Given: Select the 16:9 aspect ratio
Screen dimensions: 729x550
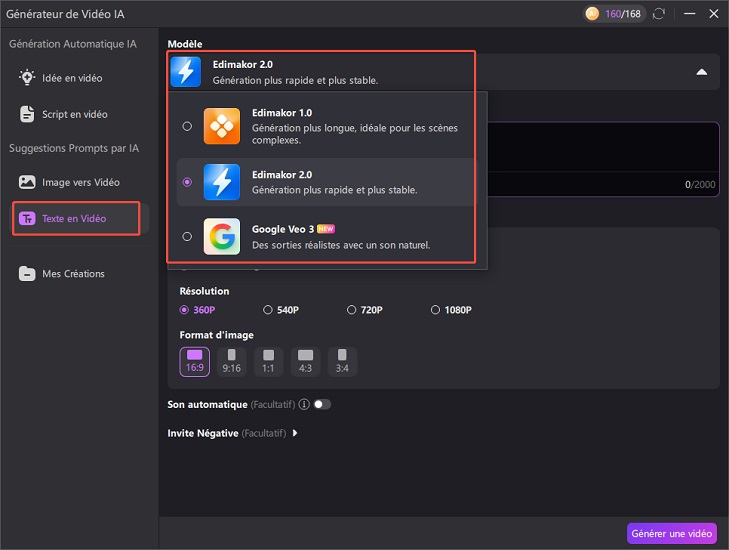Looking at the screenshot, I should pos(194,361).
